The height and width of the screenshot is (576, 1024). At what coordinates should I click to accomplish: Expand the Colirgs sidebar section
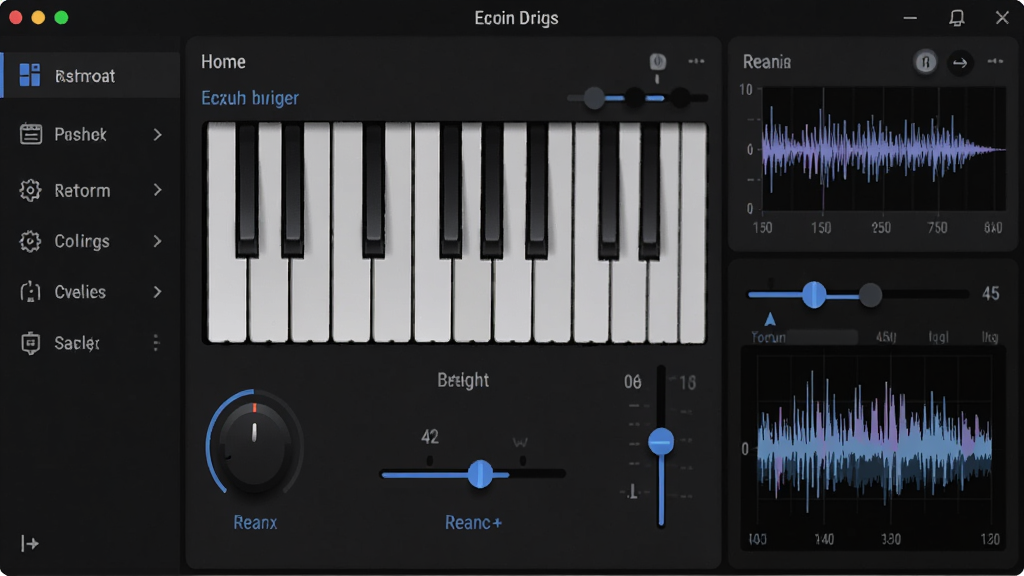(157, 241)
